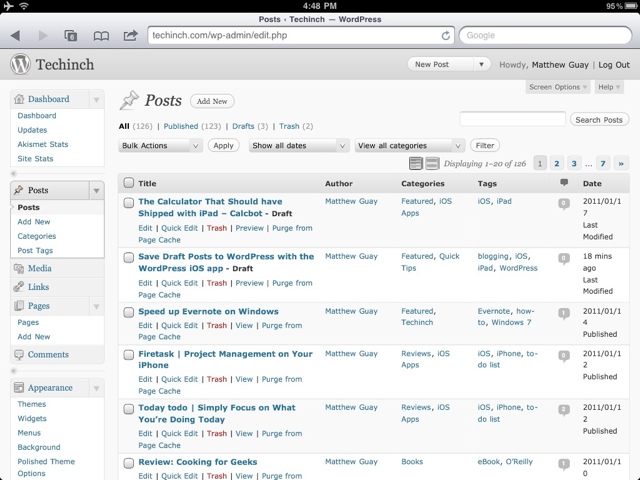Click Quick Edit for Speed up Evernote
640x480 pixels.
point(180,325)
